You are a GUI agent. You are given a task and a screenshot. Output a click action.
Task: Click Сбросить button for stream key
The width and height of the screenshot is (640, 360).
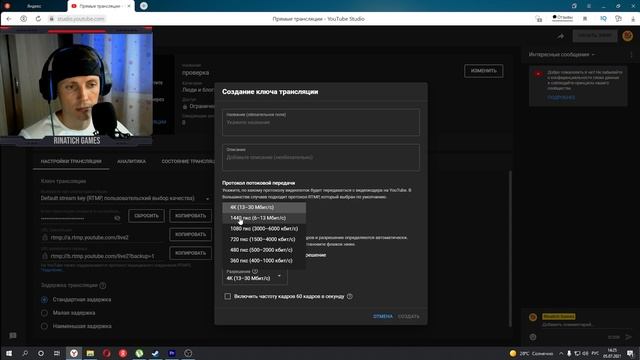146,216
